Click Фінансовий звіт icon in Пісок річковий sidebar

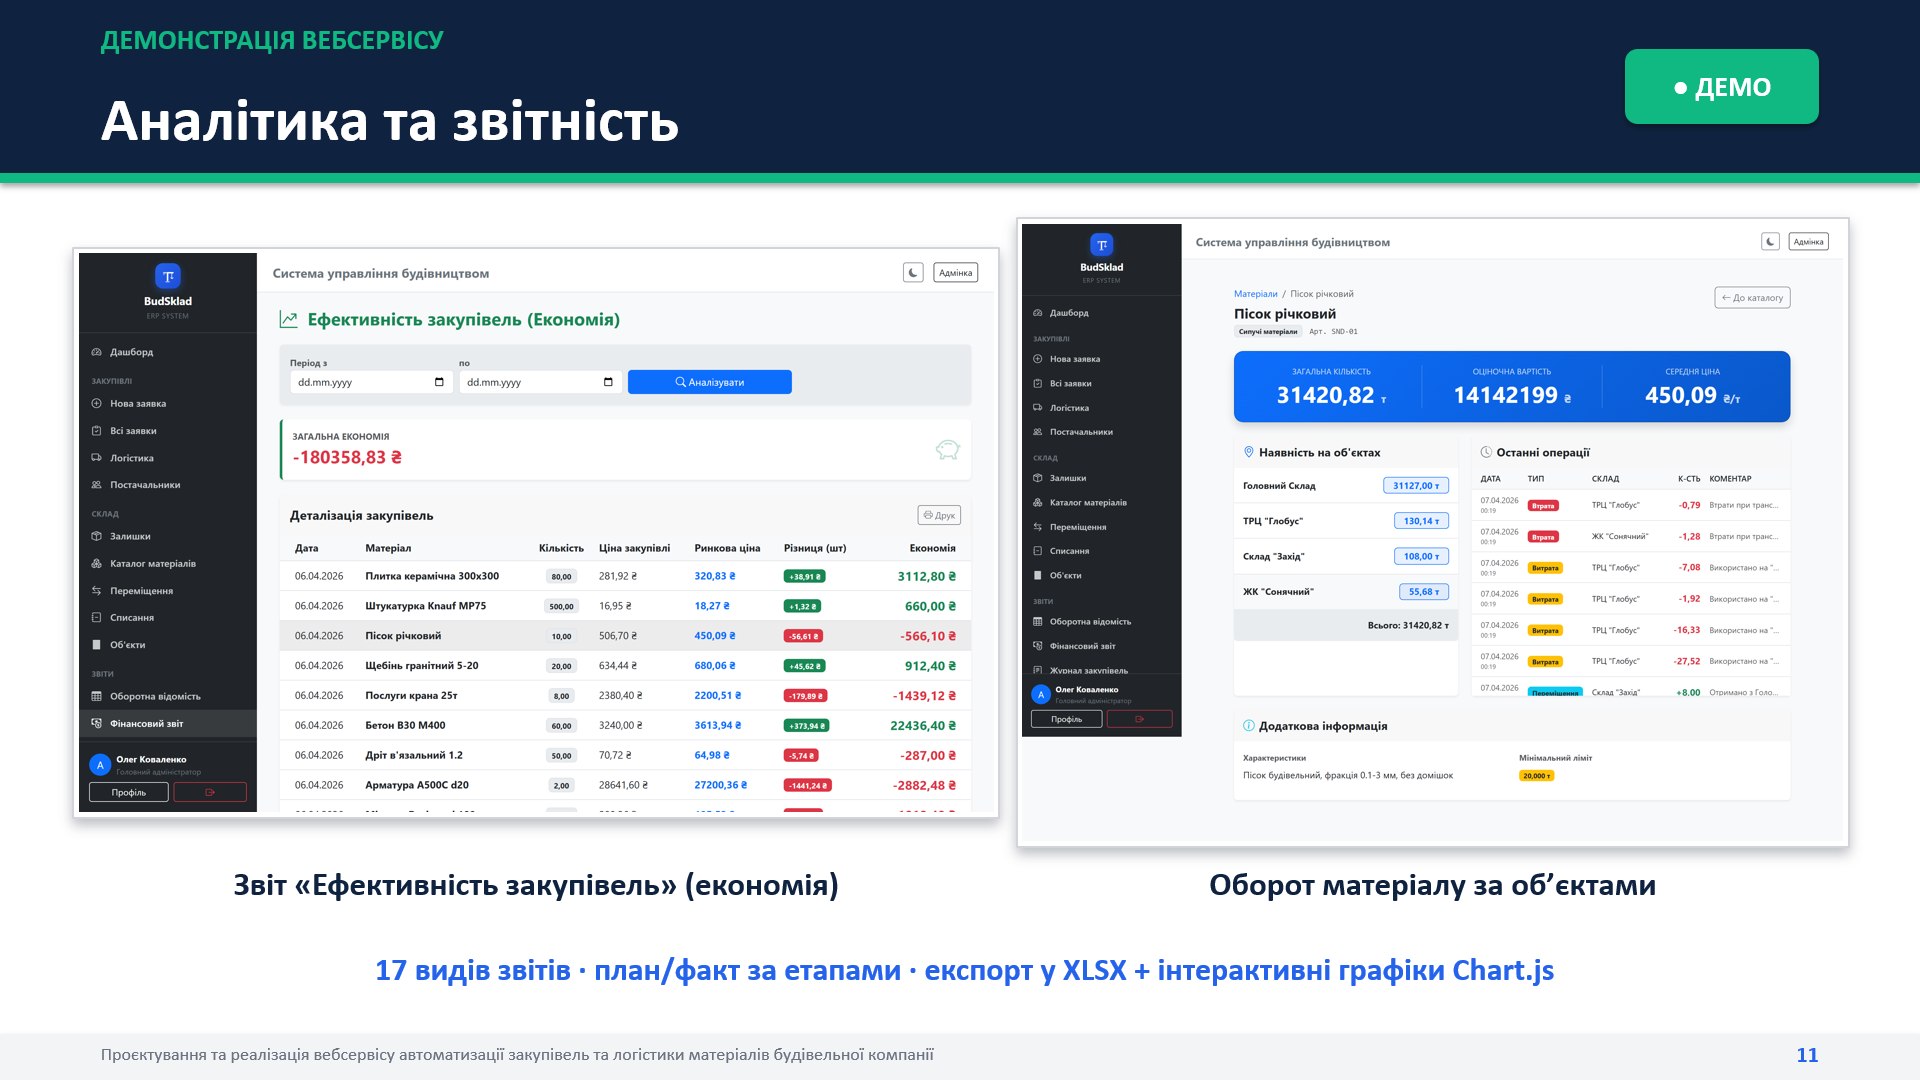1037,646
